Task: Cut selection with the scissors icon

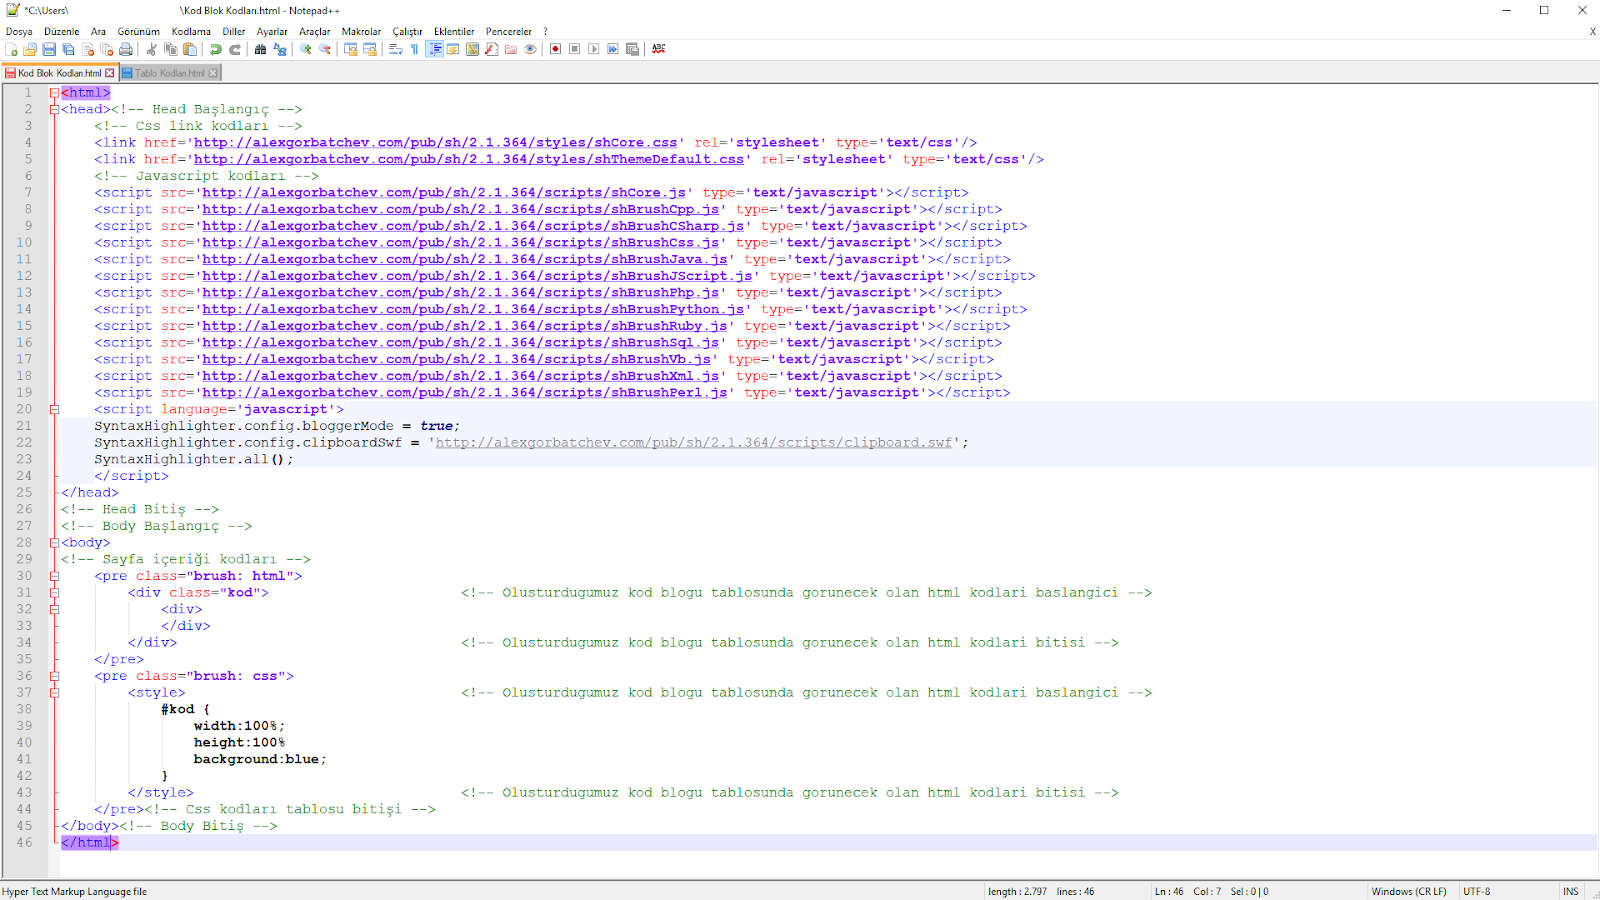Action: [x=151, y=49]
